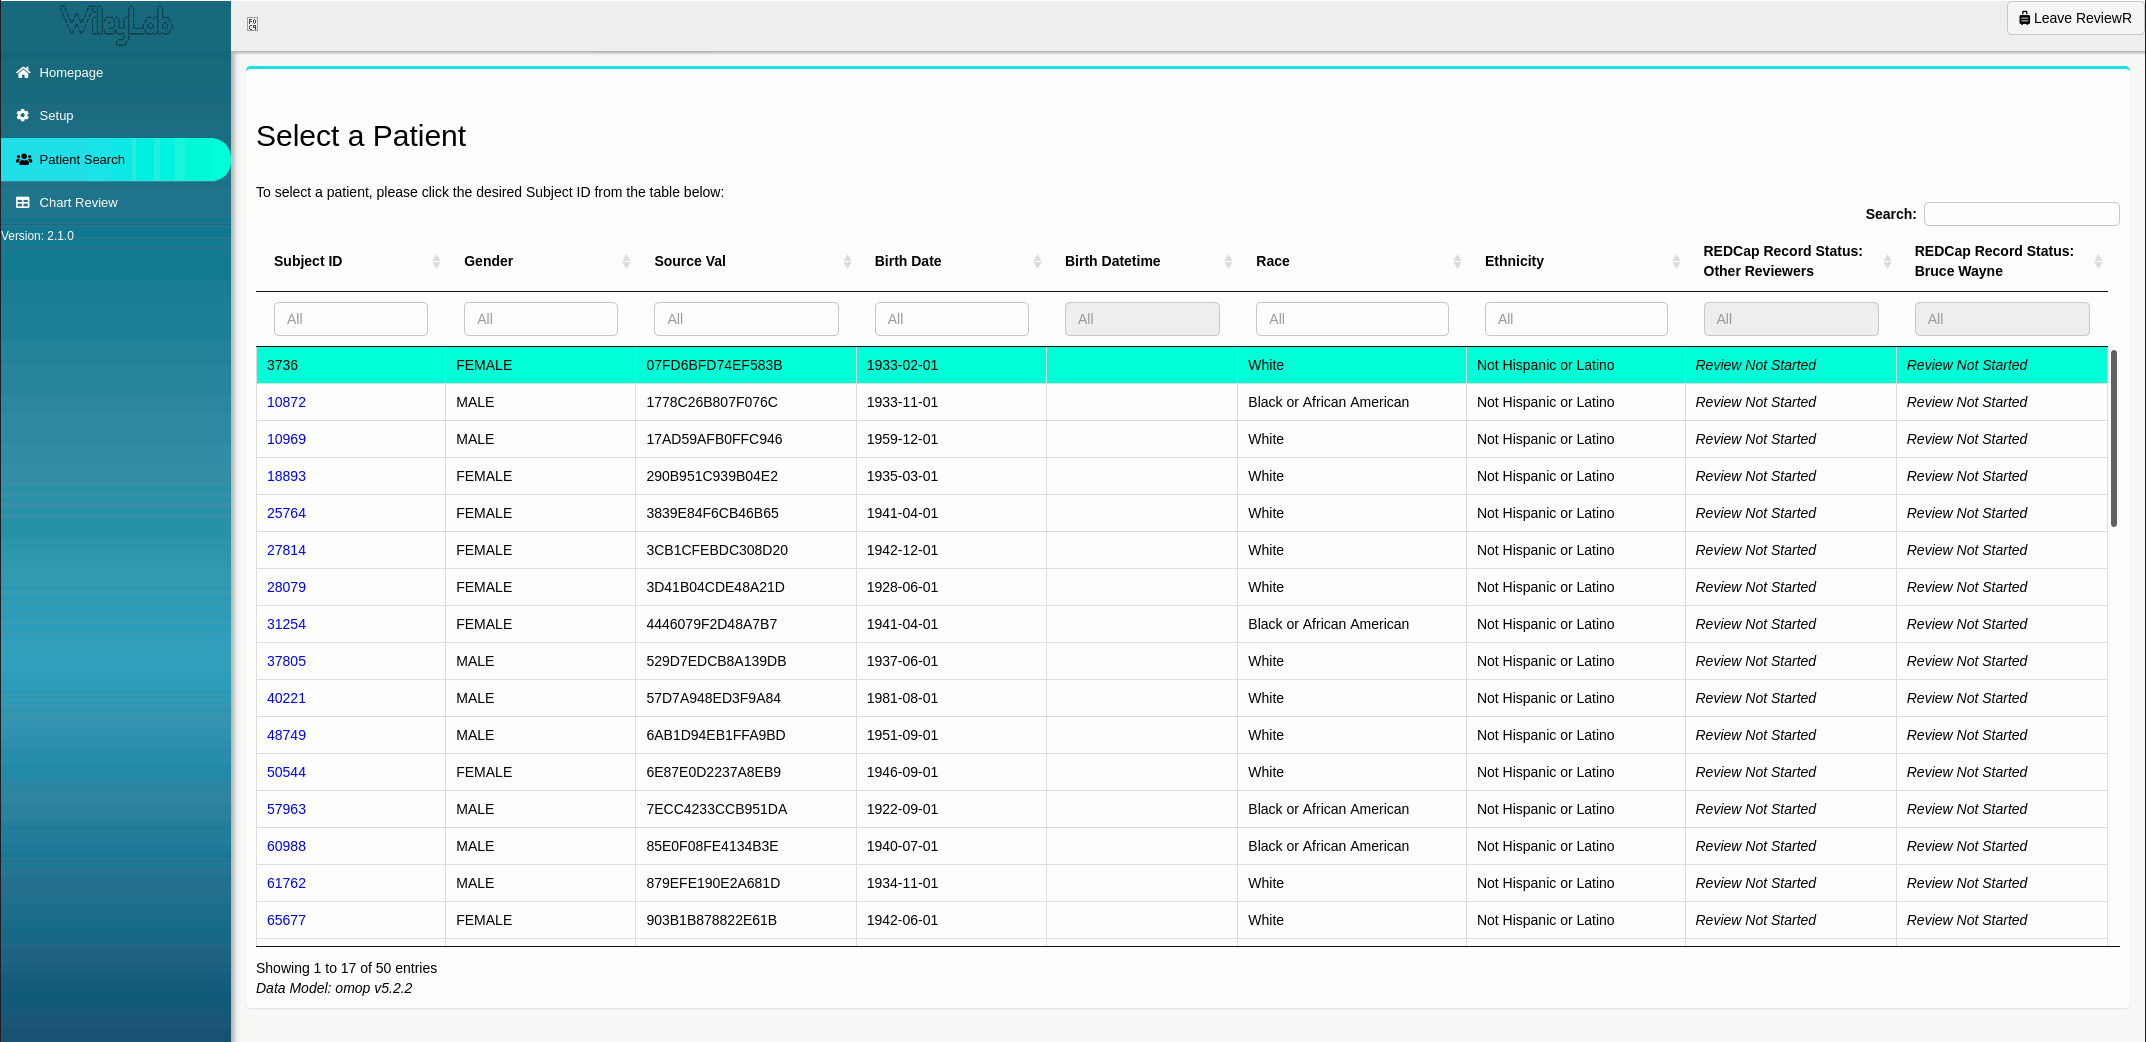Click the sidebar toggle icon in top bar
This screenshot has width=2146, height=1042.
tap(253, 24)
